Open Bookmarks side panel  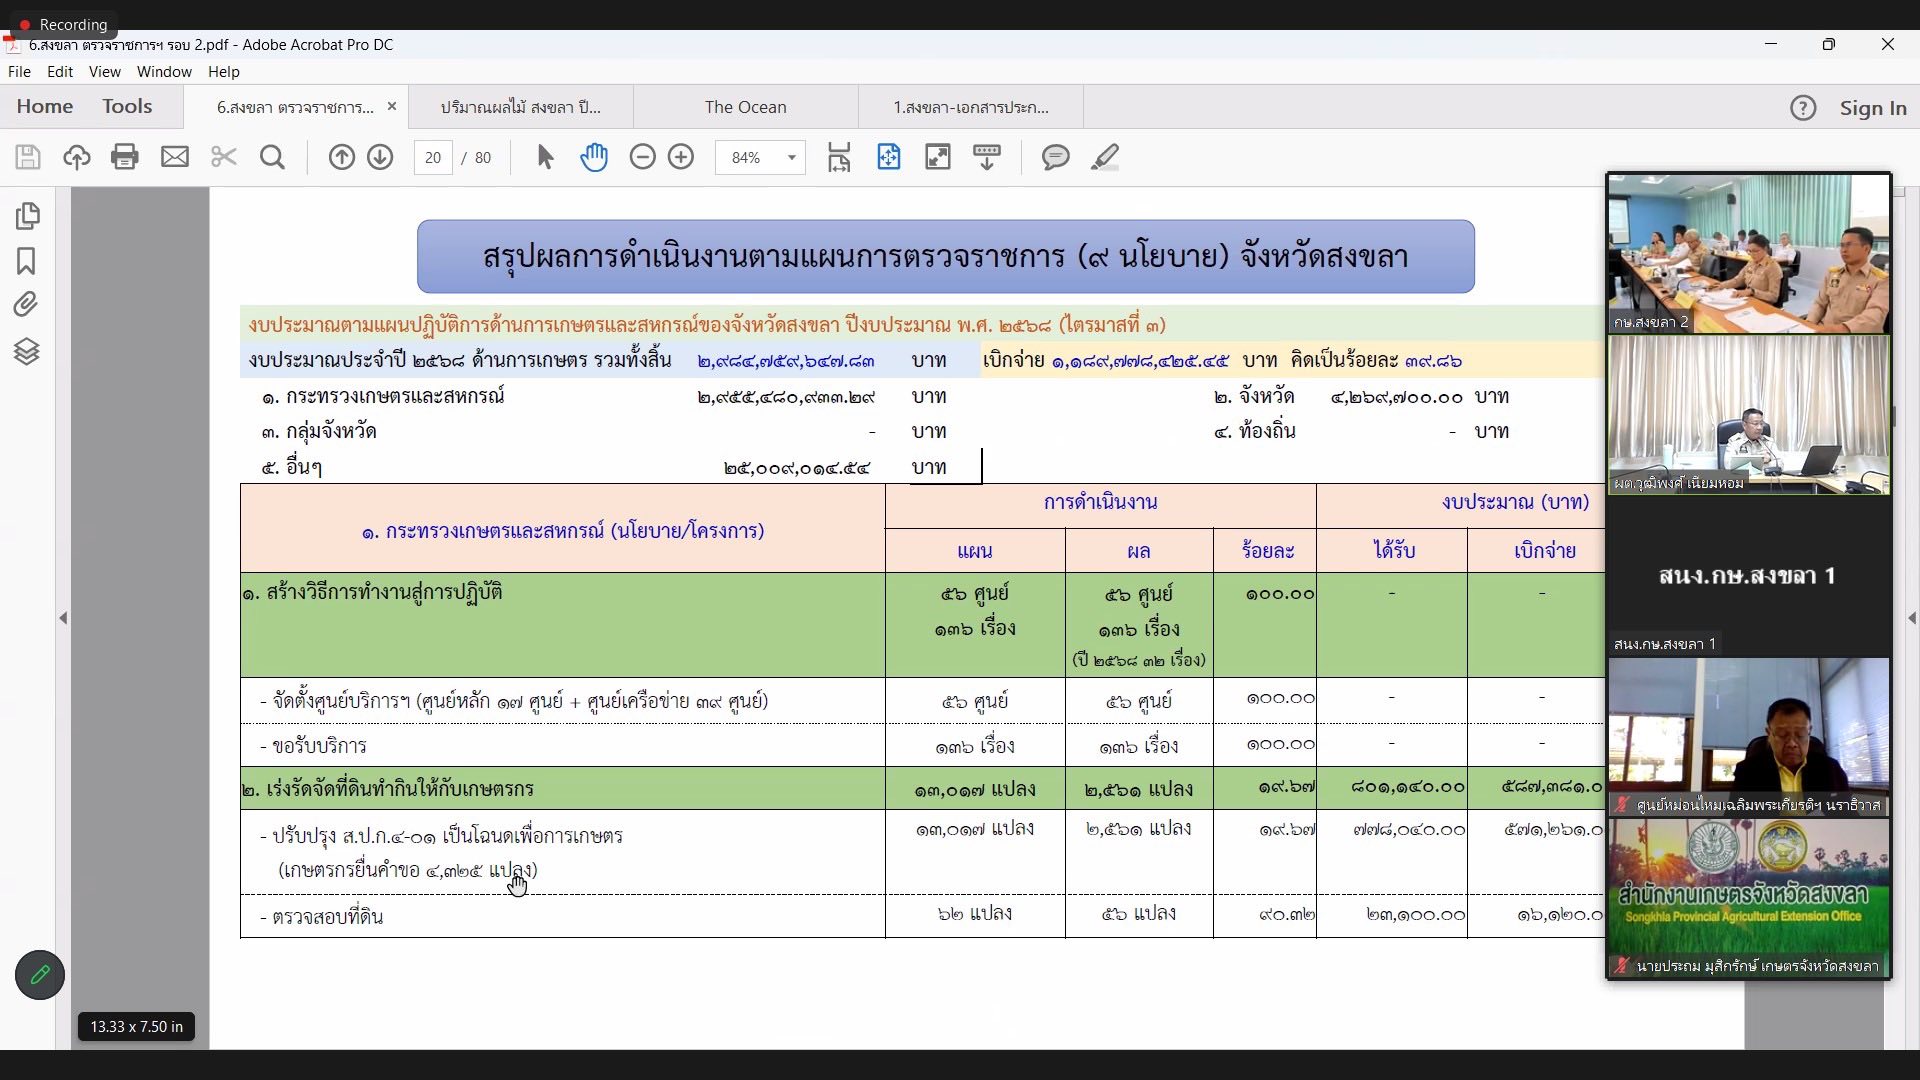[26, 261]
